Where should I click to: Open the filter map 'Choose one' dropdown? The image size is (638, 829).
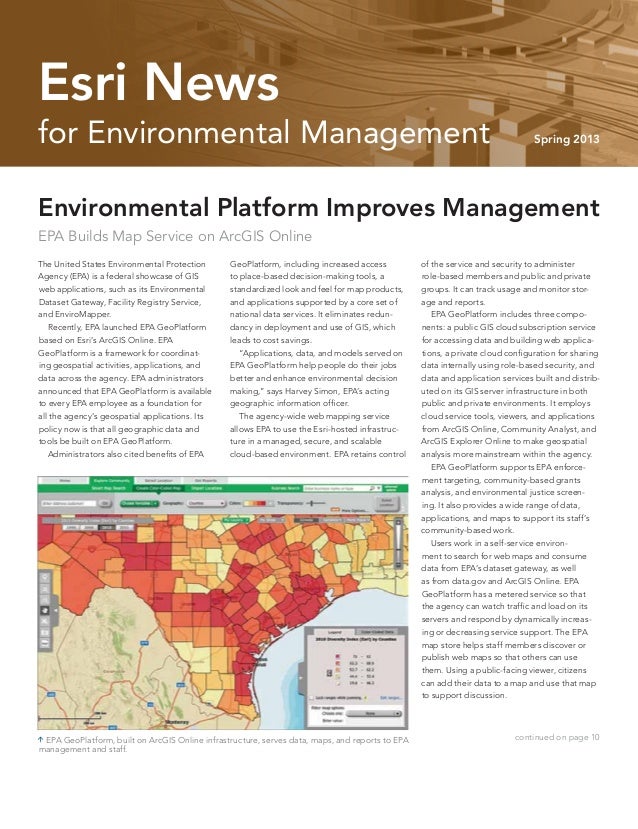tap(374, 713)
